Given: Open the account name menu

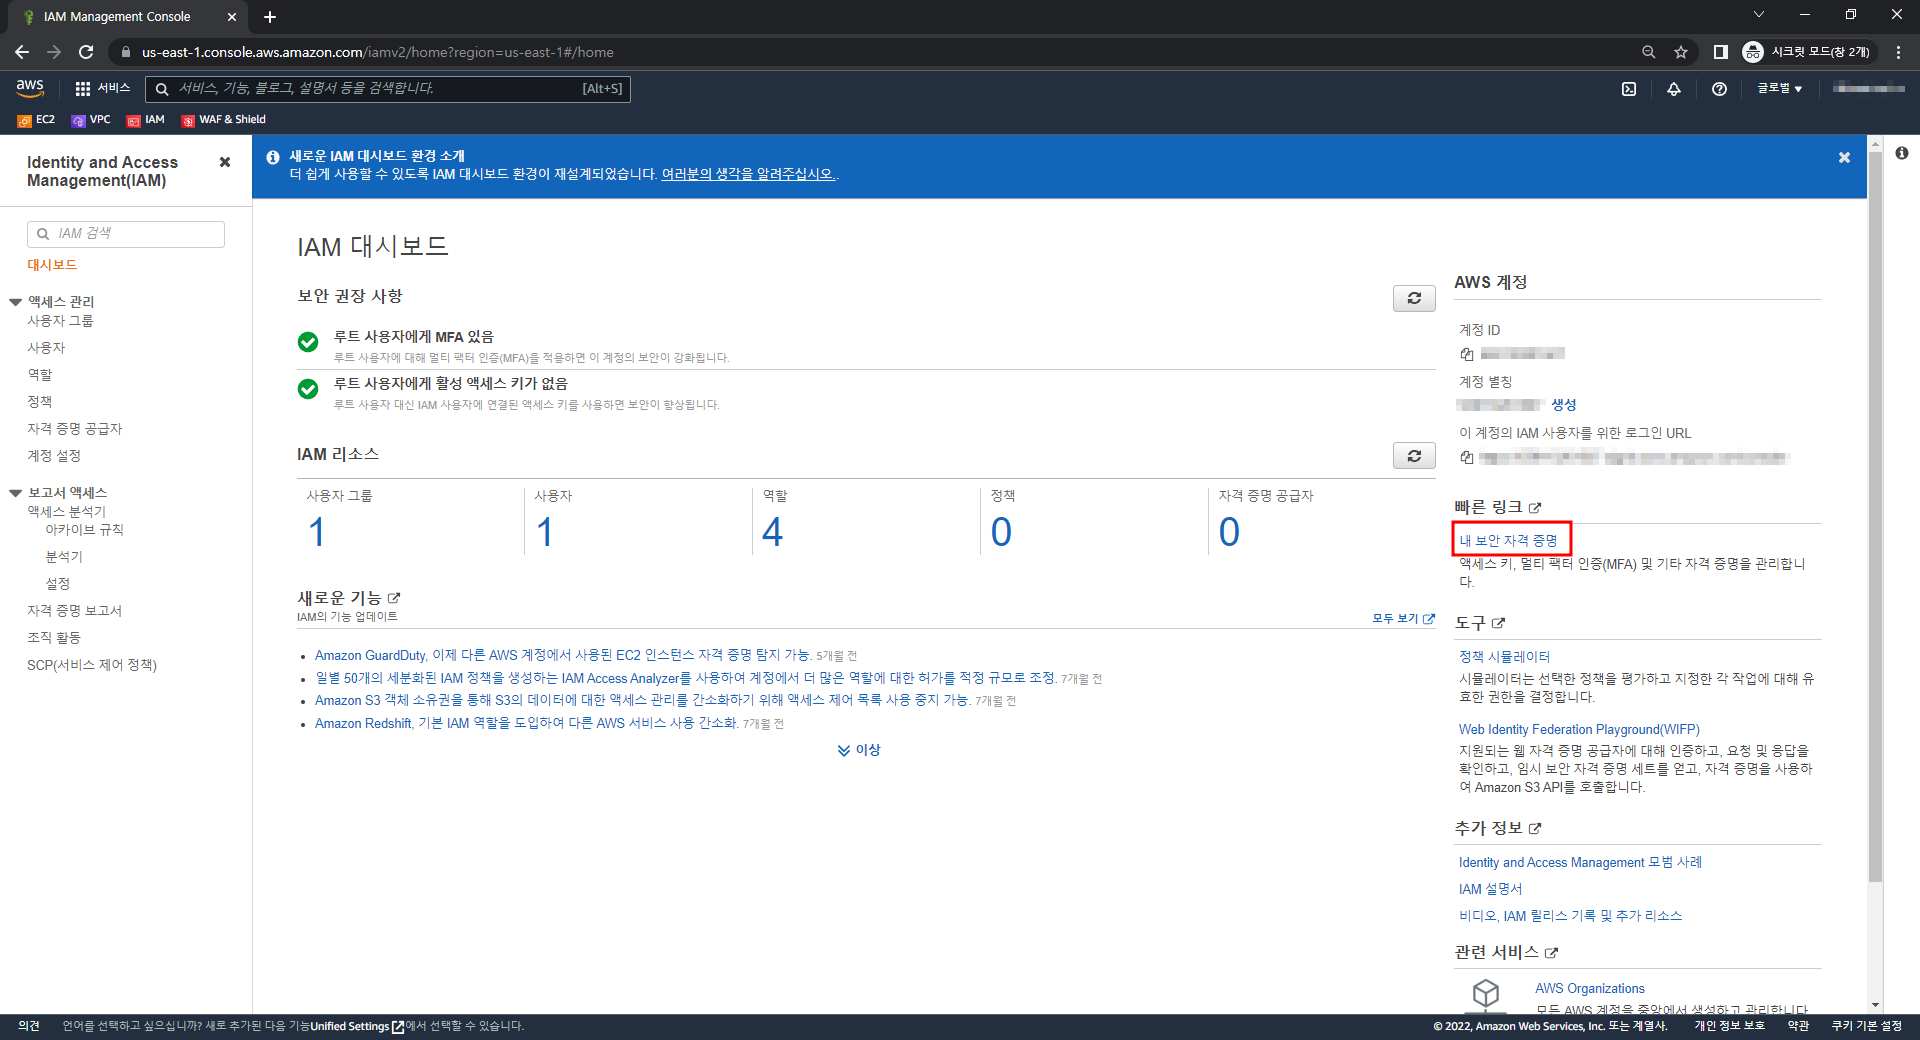Looking at the screenshot, I should [1868, 89].
